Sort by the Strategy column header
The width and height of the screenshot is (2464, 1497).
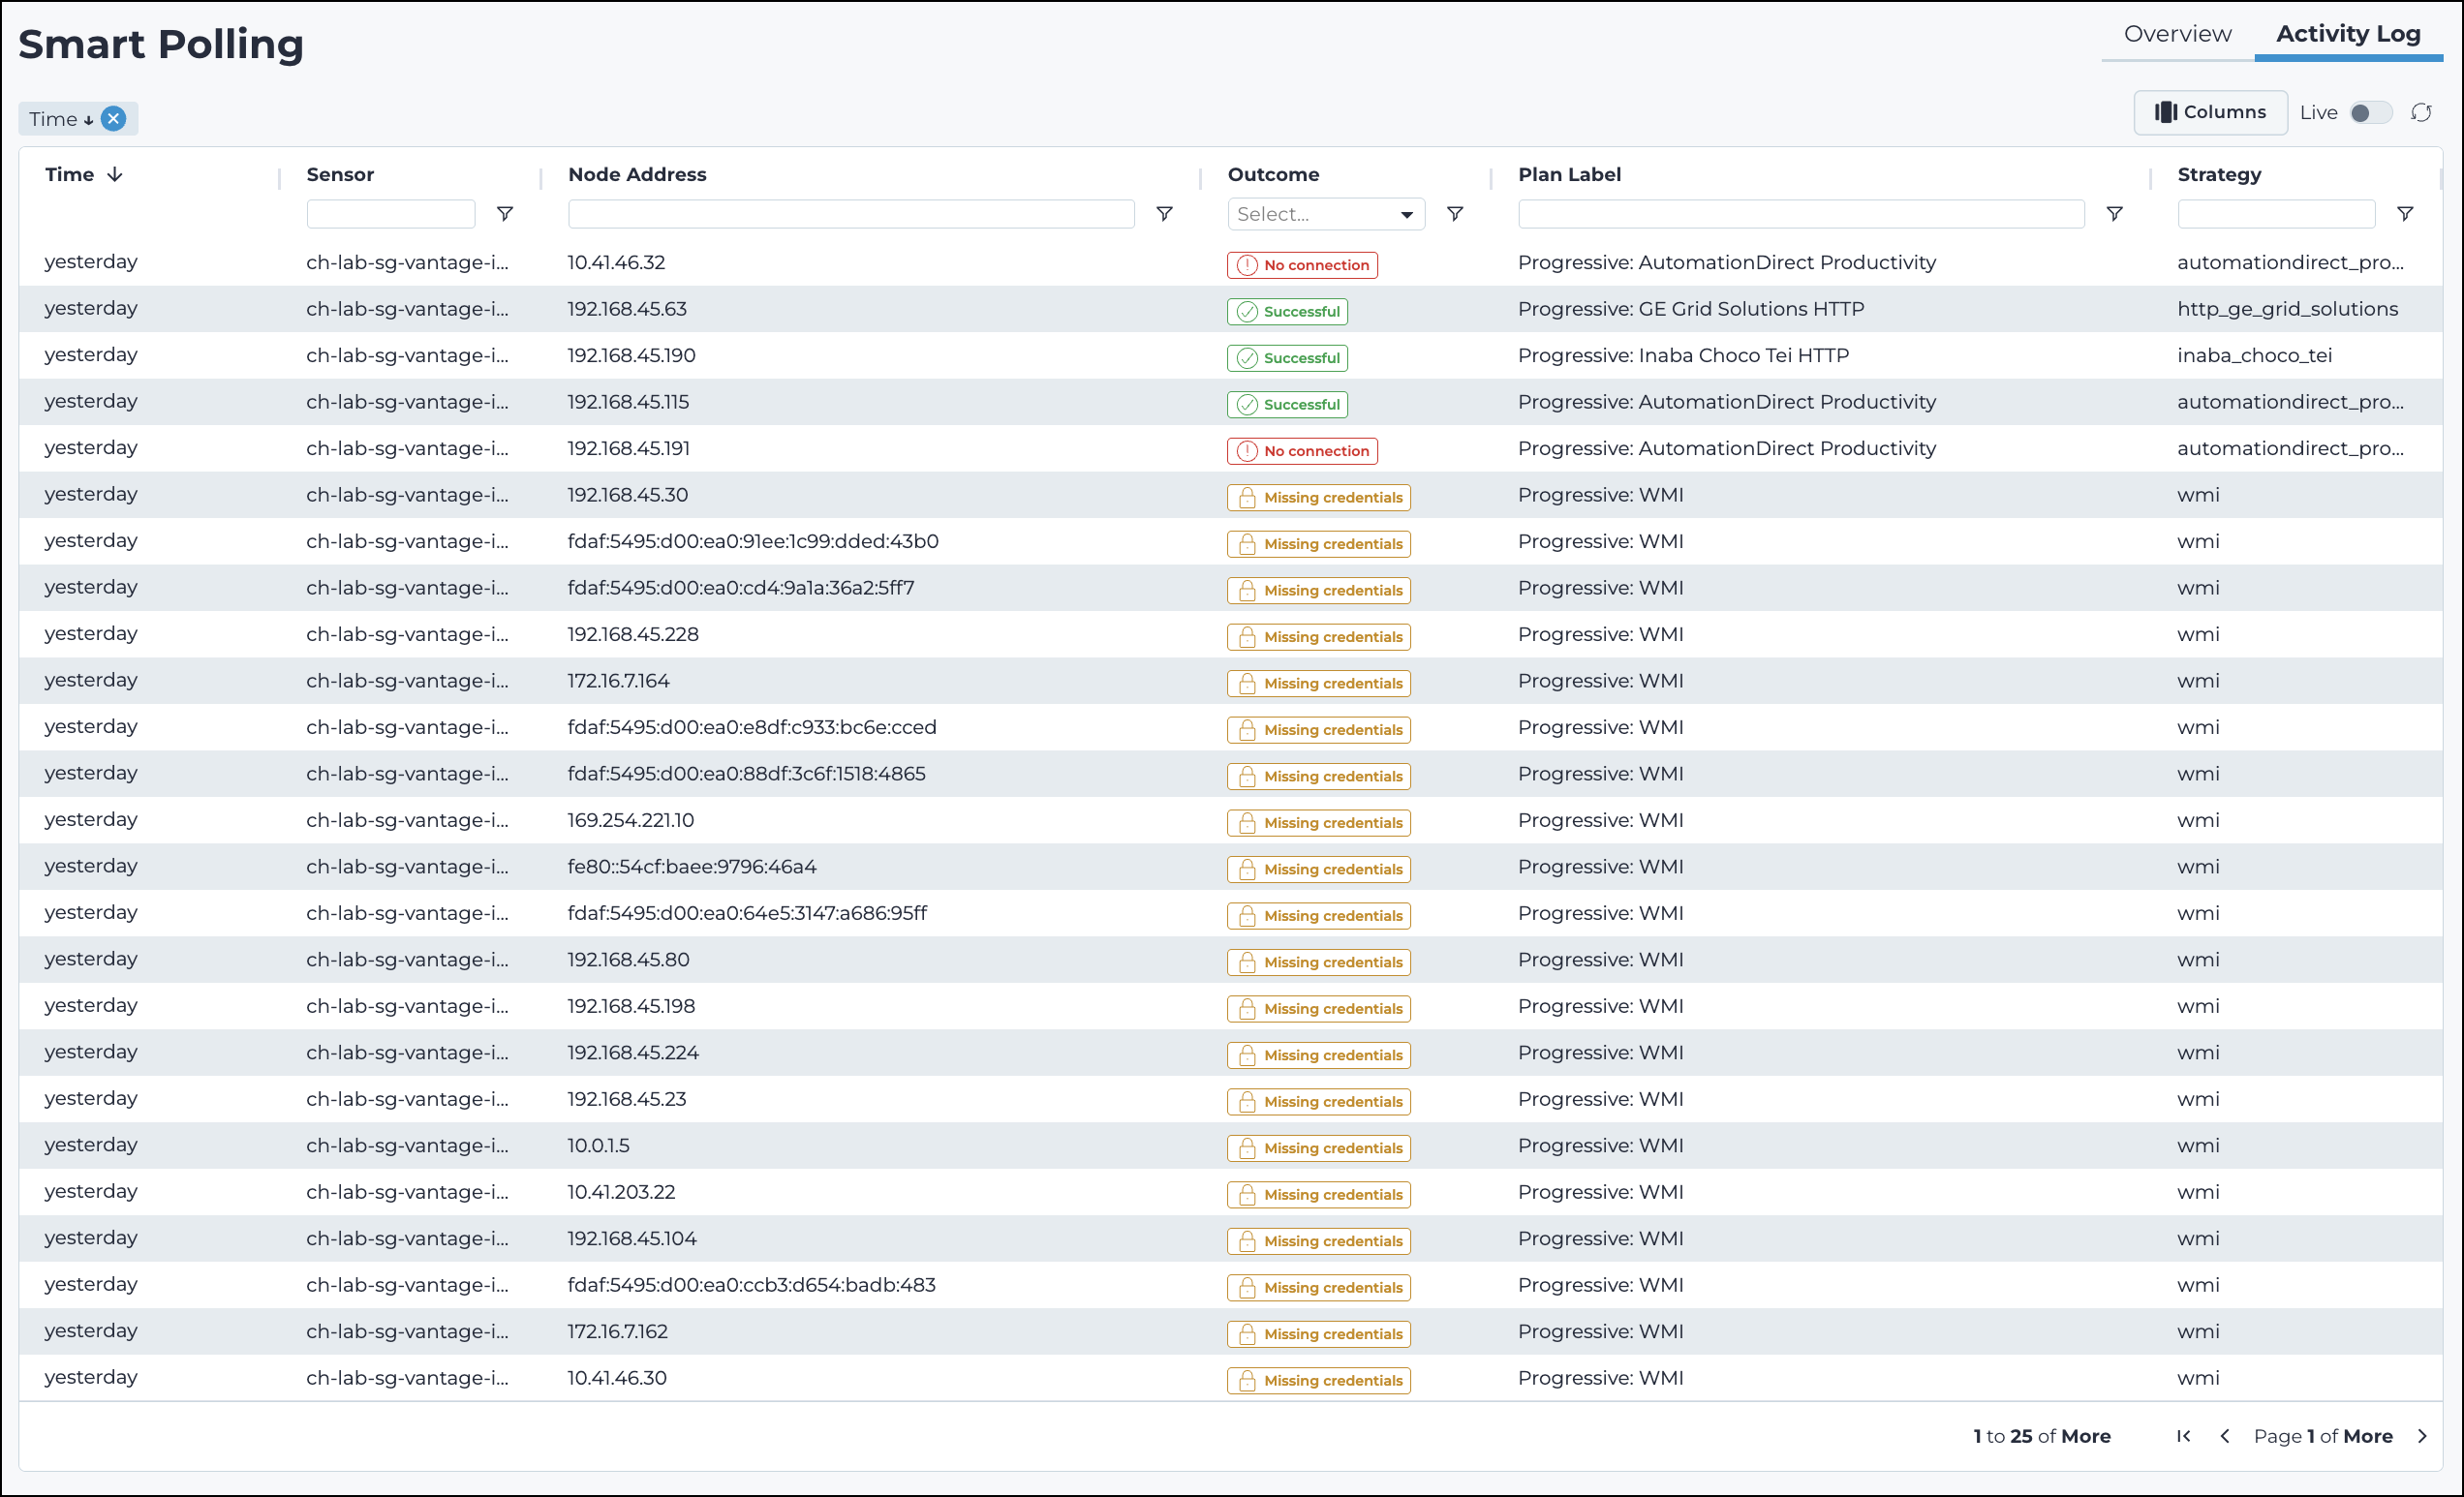(x=2219, y=174)
